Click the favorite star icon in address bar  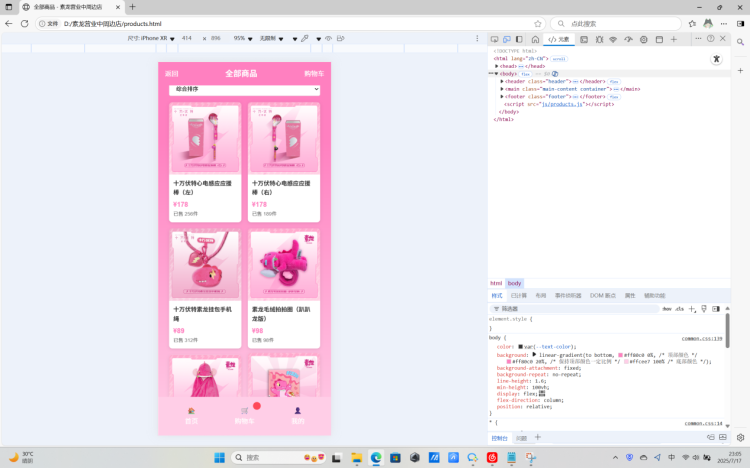pyautogui.click(x=538, y=23)
